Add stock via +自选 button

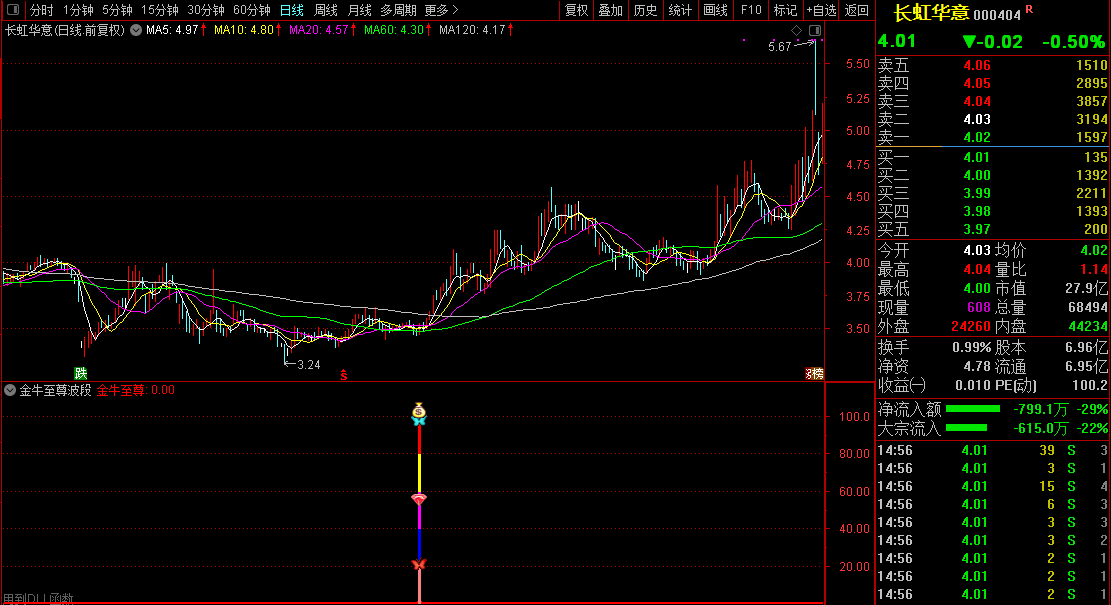pyautogui.click(x=820, y=10)
